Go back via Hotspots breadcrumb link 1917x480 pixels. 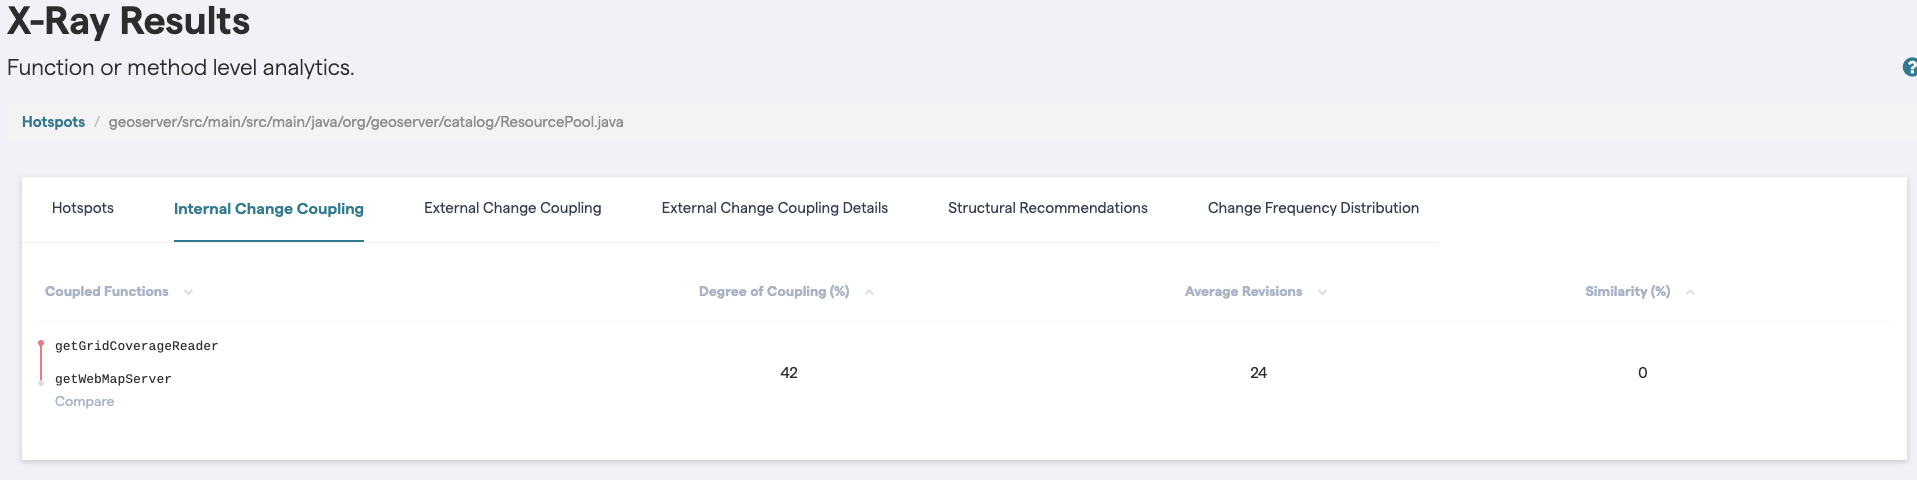tap(53, 122)
